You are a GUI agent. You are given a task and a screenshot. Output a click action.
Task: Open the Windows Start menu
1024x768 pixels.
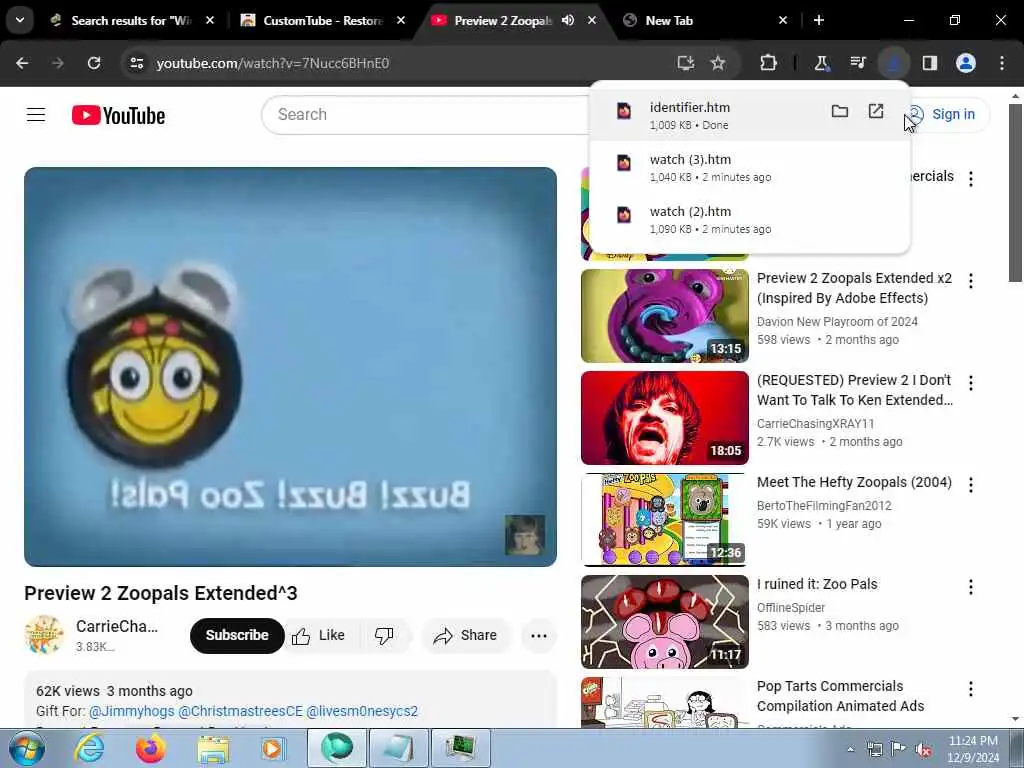coord(27,748)
